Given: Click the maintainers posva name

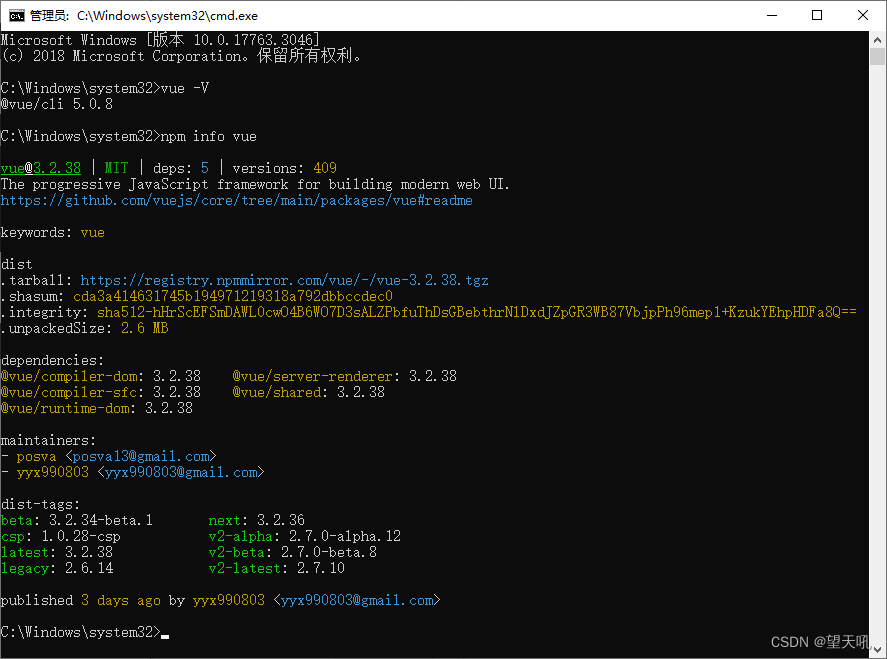Looking at the screenshot, I should click(36, 456).
